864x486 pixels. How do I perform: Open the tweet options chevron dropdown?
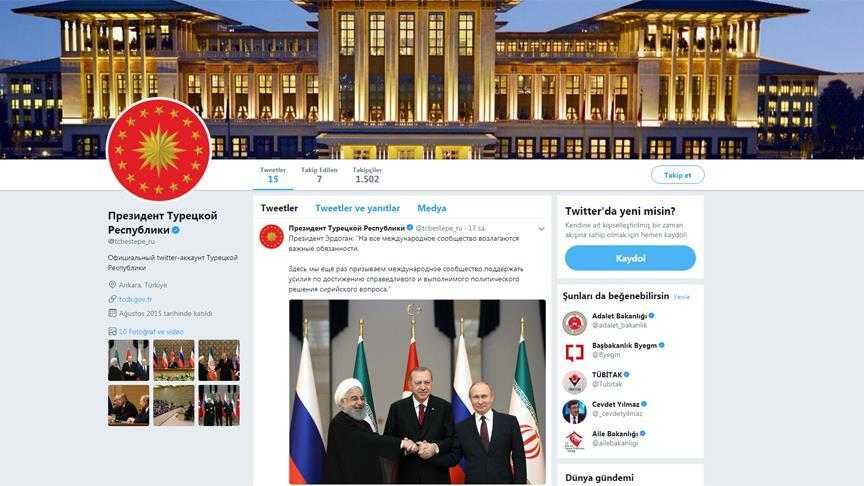coord(541,229)
